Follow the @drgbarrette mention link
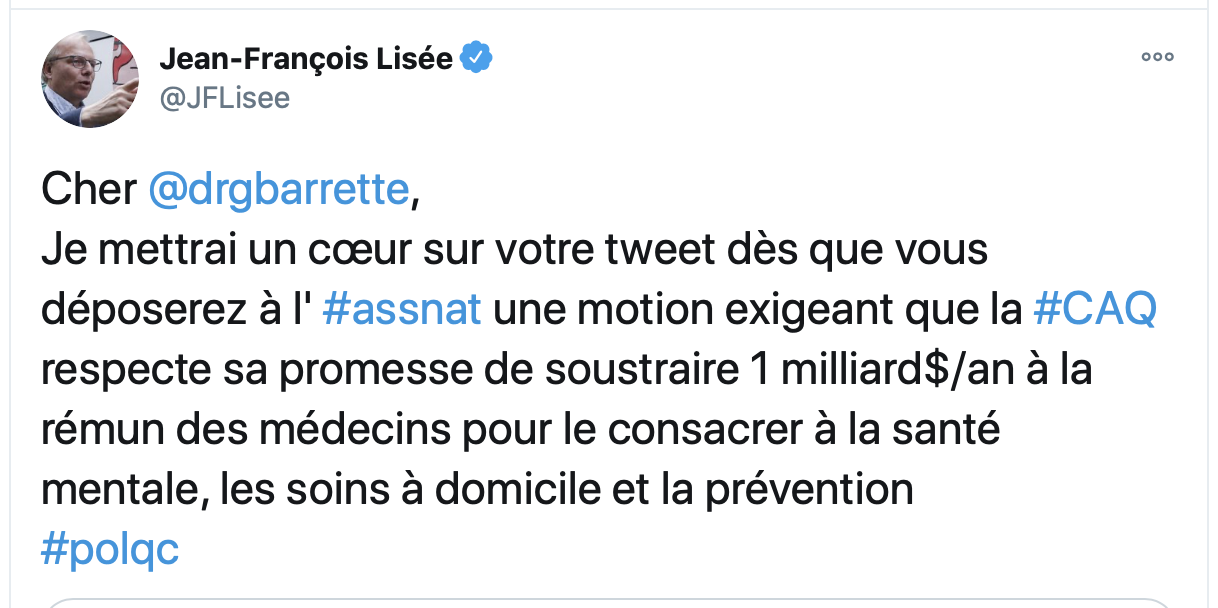 pyautogui.click(x=279, y=190)
